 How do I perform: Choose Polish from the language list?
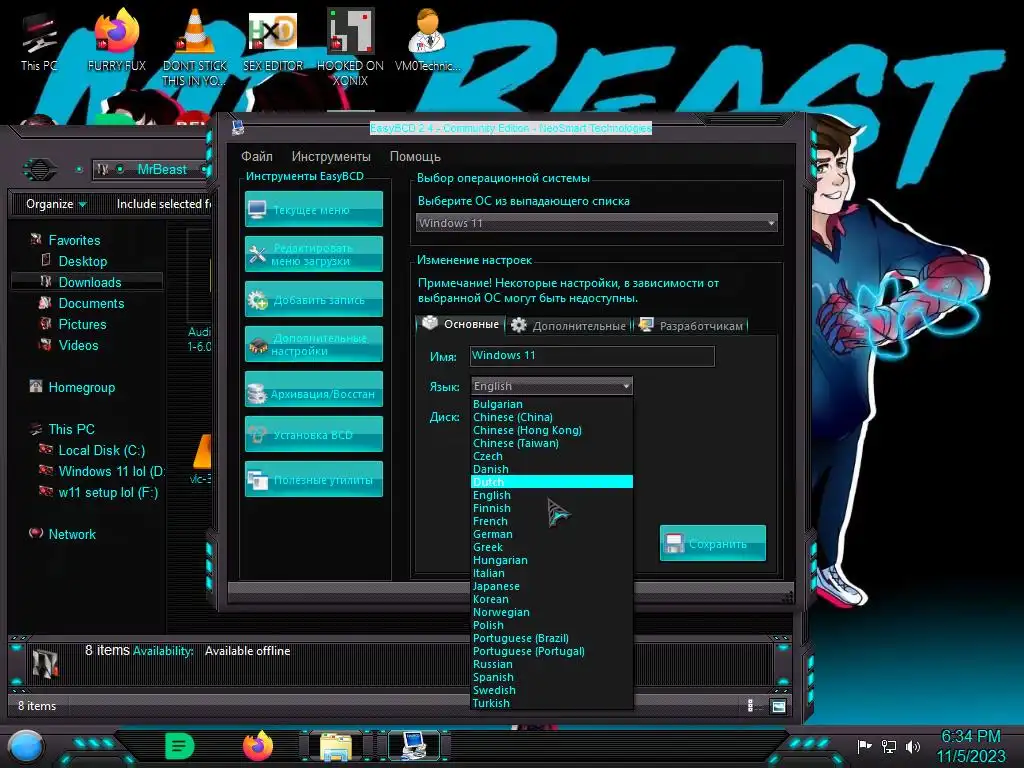551,626
